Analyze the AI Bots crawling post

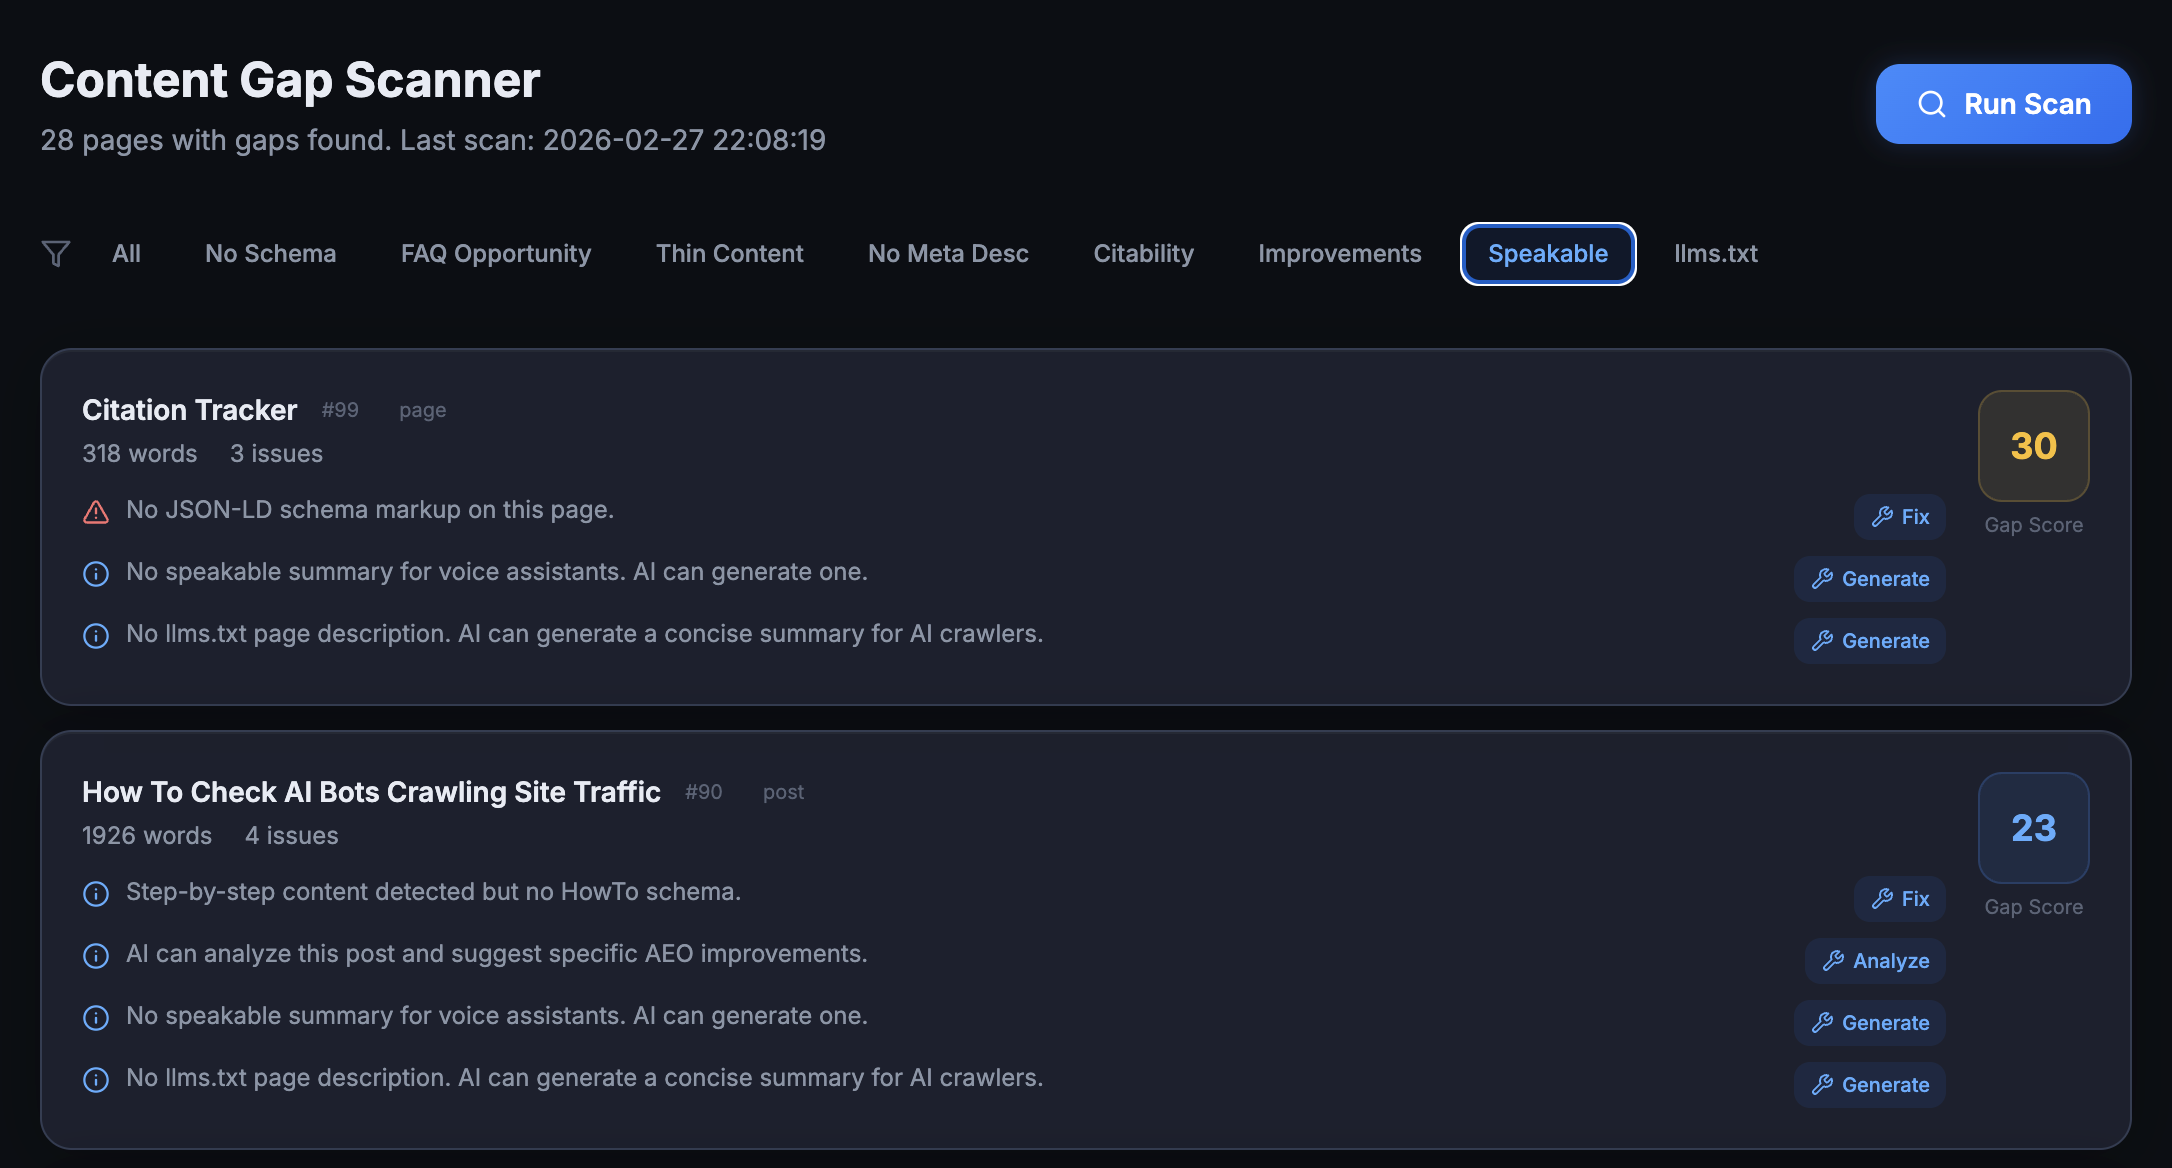pos(1874,961)
